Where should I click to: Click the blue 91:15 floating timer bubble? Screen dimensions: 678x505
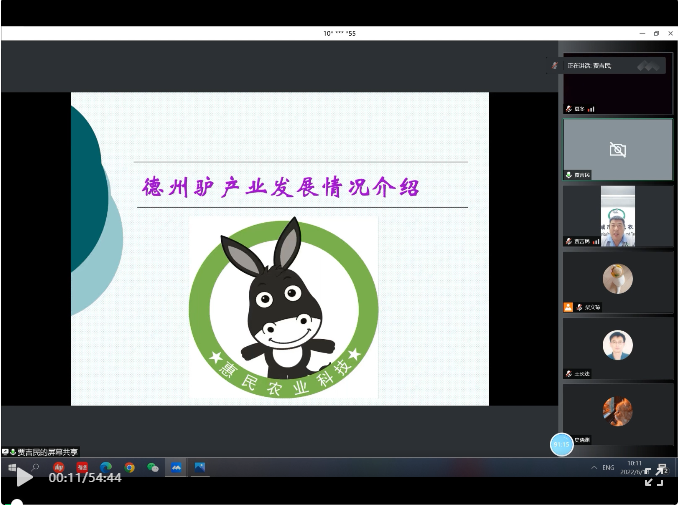point(561,444)
